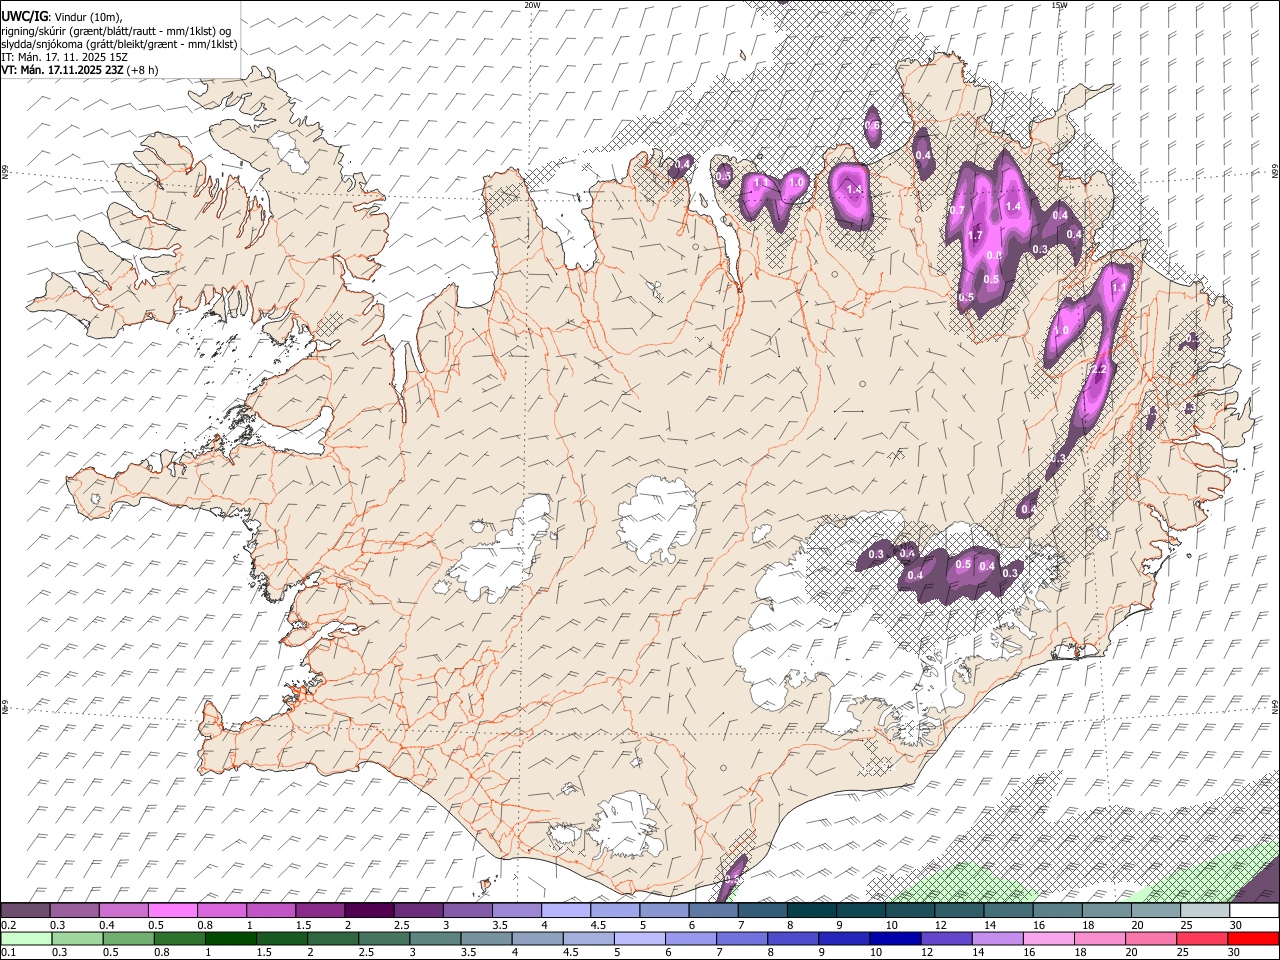
Task: Click the UWC/IG title in the header box
Action: pos(24,16)
